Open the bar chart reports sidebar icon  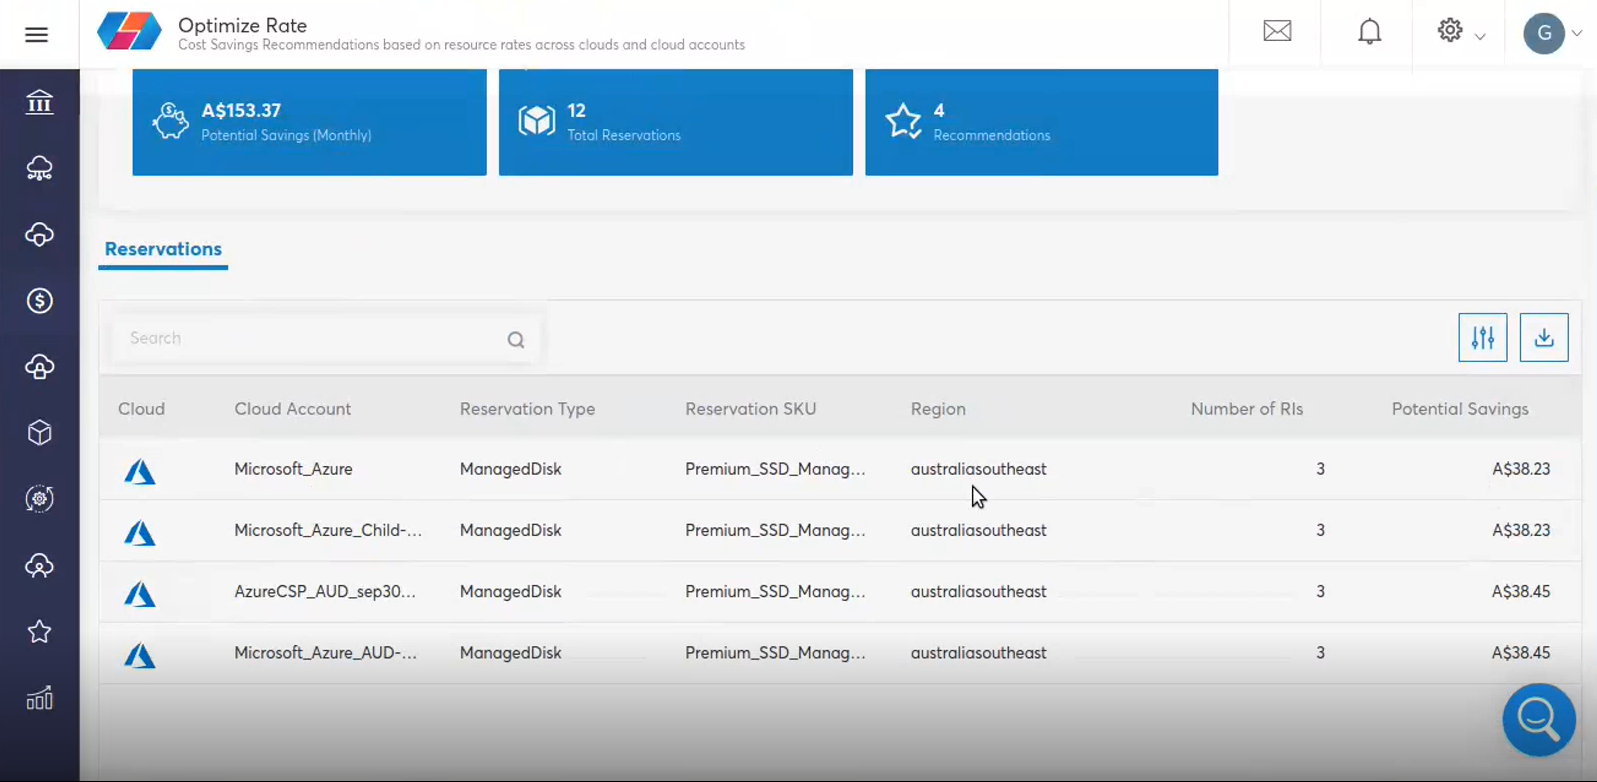coord(39,698)
